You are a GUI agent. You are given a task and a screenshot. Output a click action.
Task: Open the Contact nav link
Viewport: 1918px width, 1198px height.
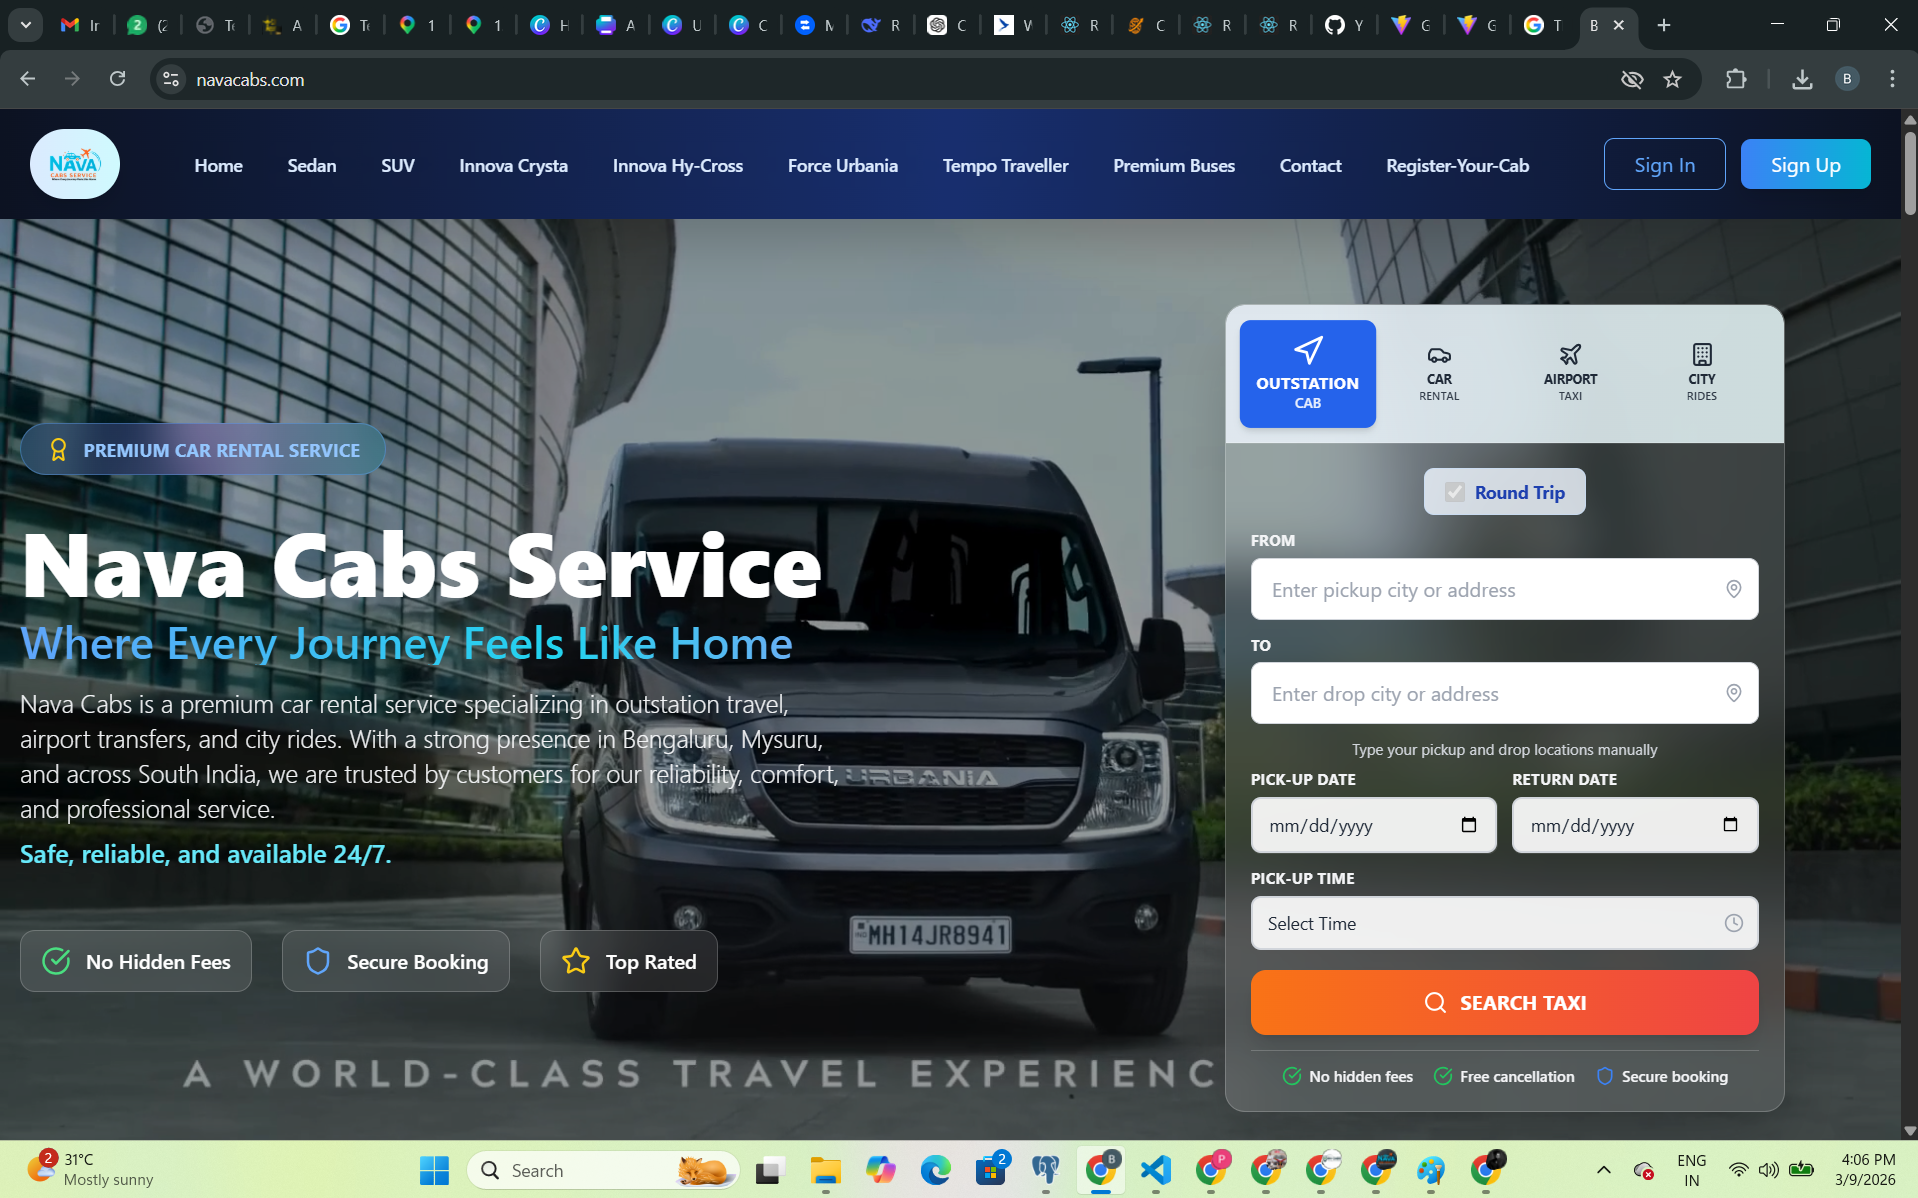tap(1310, 166)
